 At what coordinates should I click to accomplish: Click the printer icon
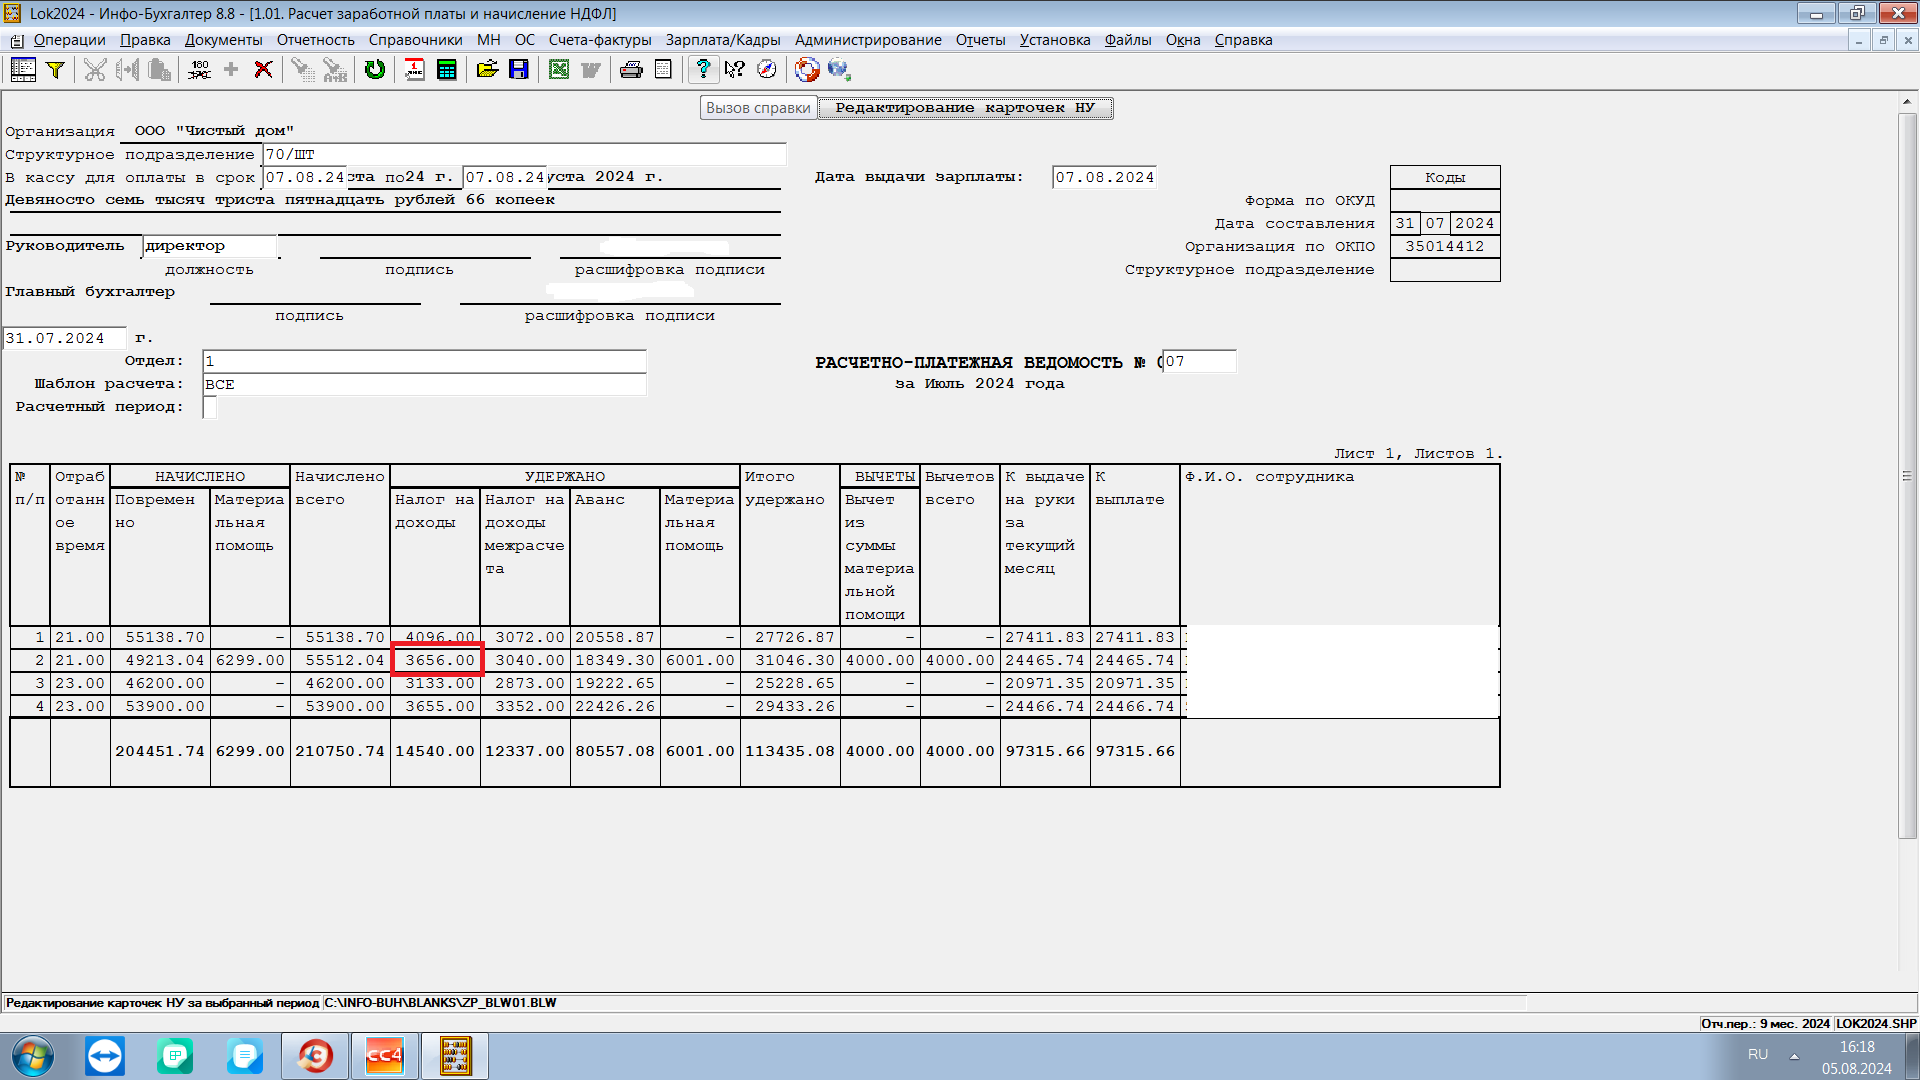pyautogui.click(x=631, y=69)
